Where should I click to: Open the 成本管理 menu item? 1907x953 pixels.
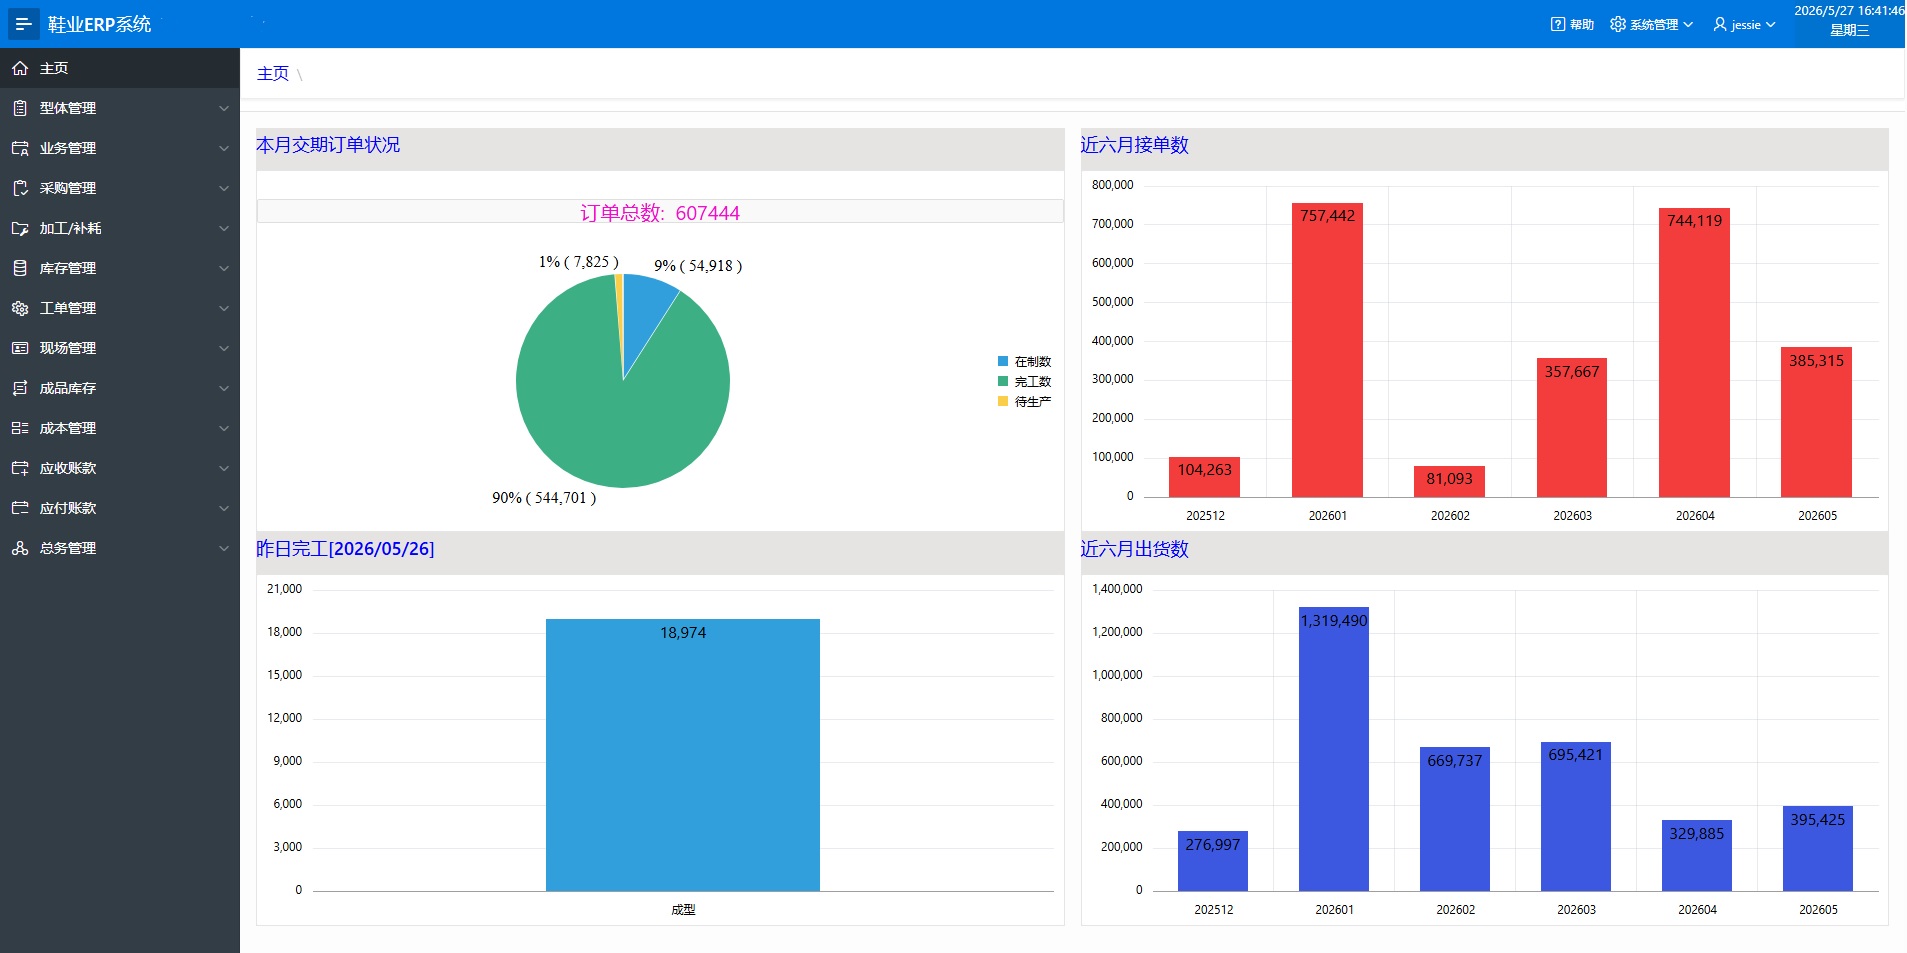pyautogui.click(x=120, y=428)
